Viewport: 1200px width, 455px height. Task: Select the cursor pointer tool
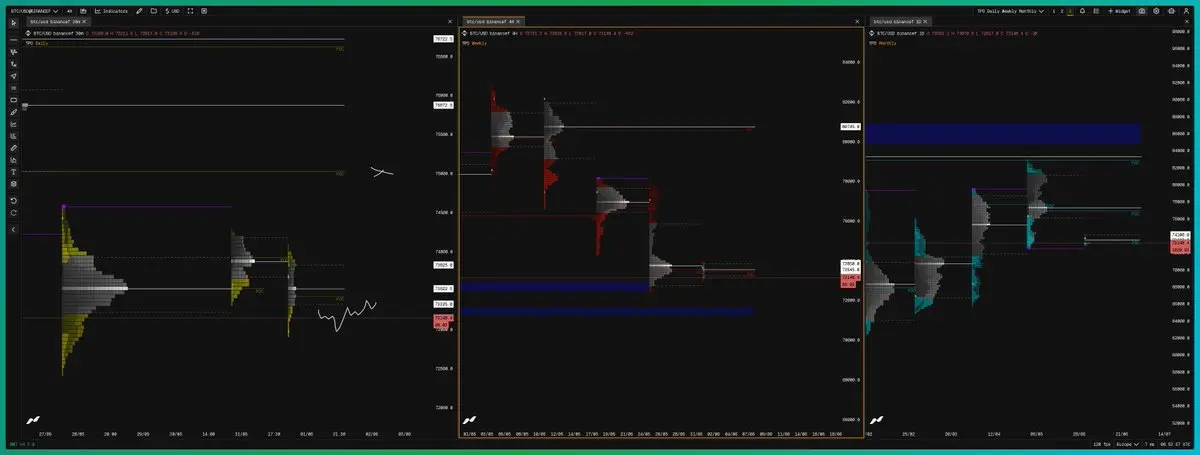point(13,21)
